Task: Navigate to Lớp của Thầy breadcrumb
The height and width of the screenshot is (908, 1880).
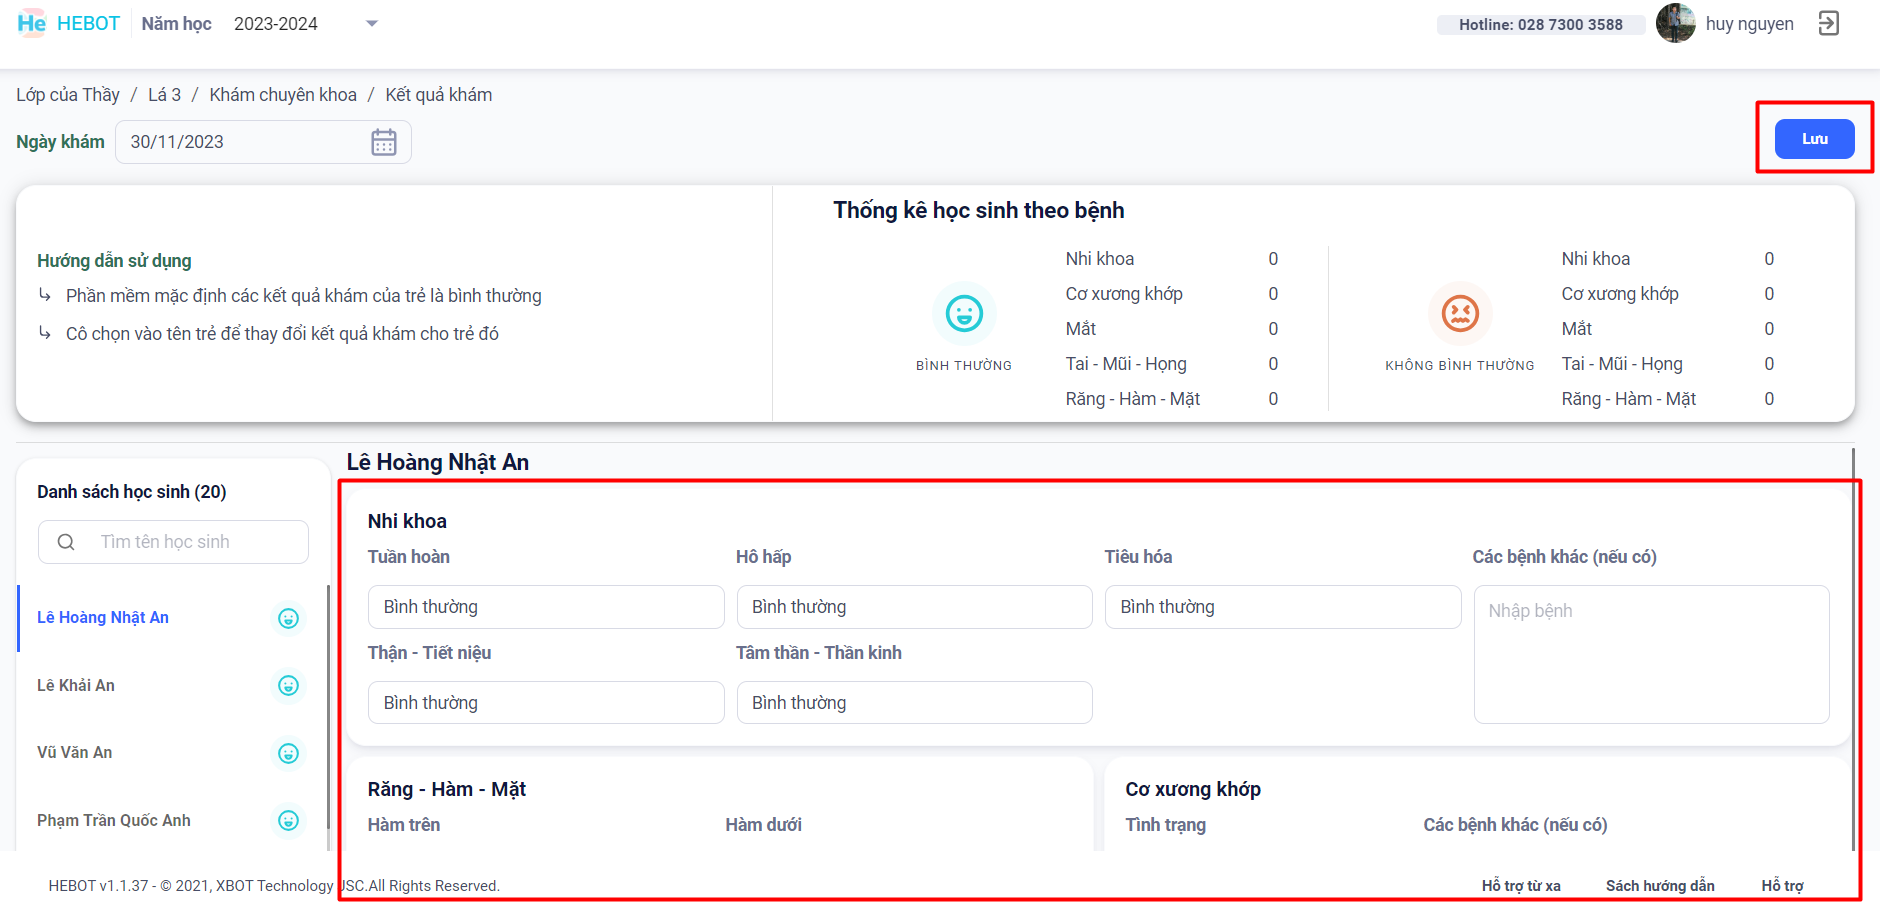Action: 68,95
